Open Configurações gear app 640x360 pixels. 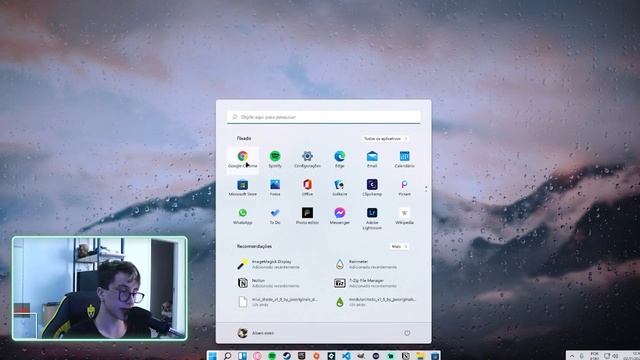click(x=307, y=160)
